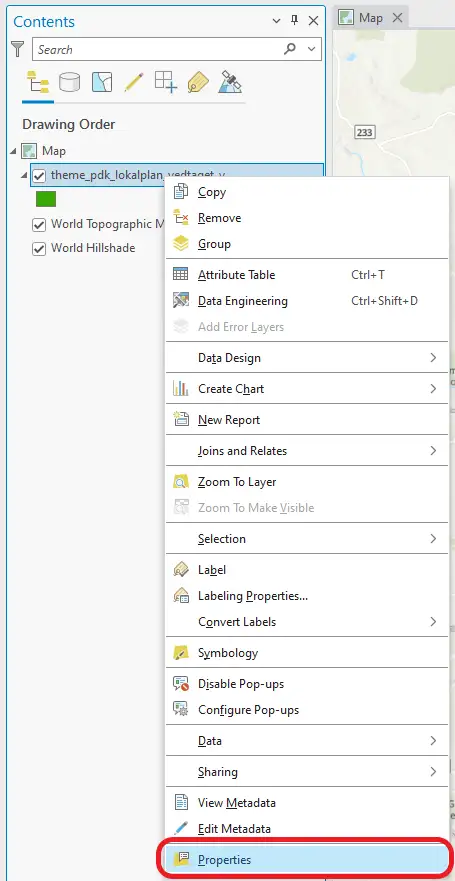Collapse the Map tree node
The image size is (455, 881).
click(x=13, y=151)
